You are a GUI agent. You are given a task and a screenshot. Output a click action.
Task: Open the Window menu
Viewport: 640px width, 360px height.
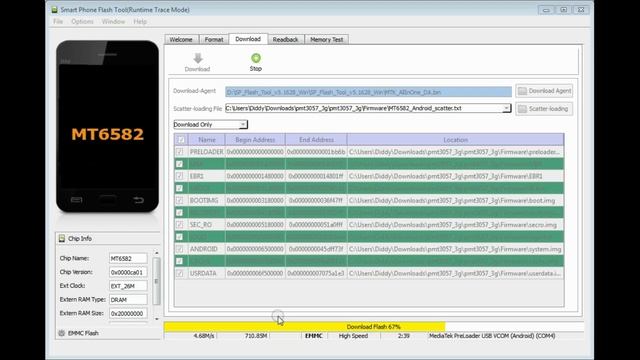tap(113, 22)
